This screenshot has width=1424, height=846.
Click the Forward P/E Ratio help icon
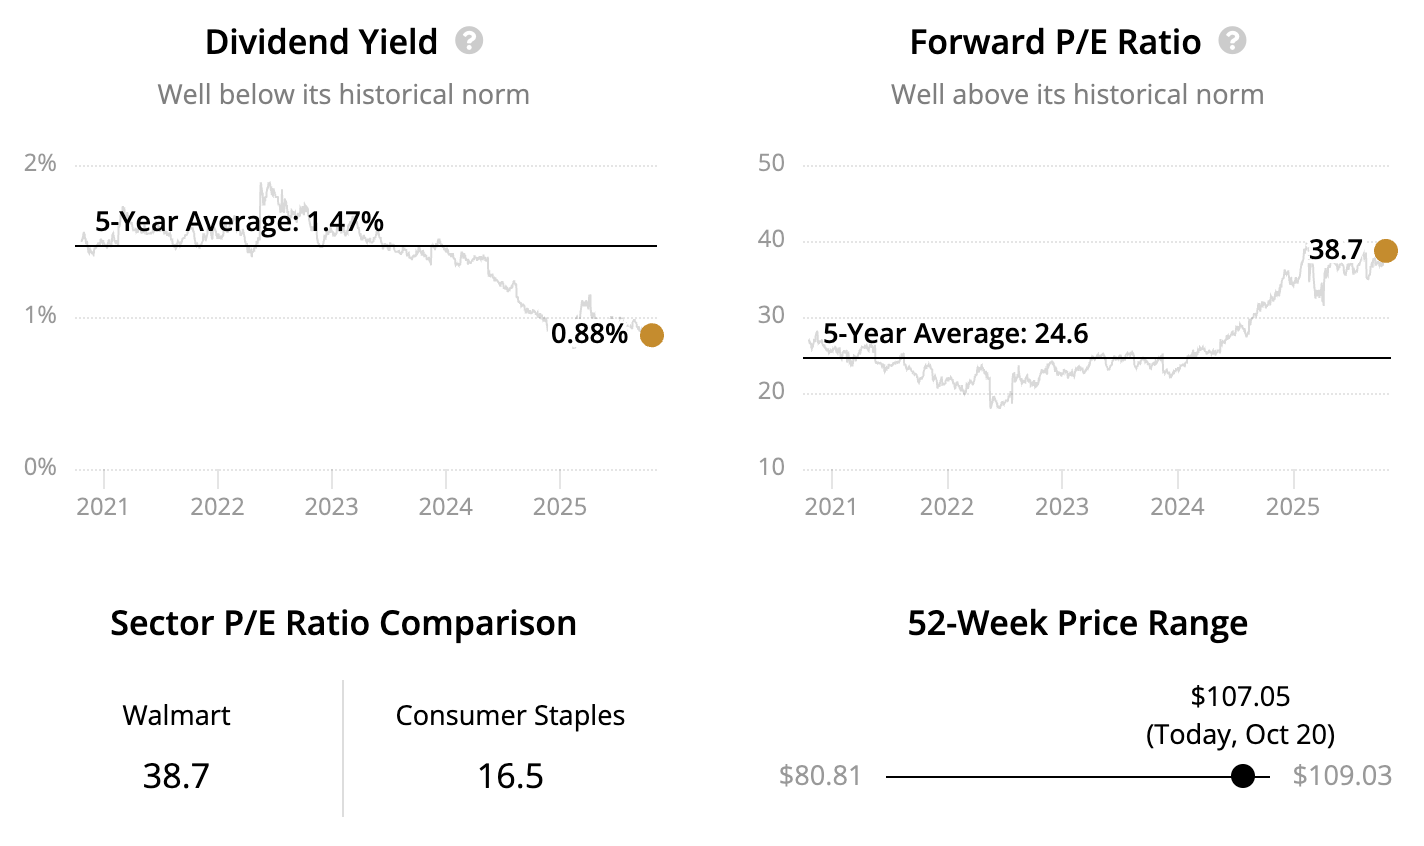click(x=1233, y=41)
